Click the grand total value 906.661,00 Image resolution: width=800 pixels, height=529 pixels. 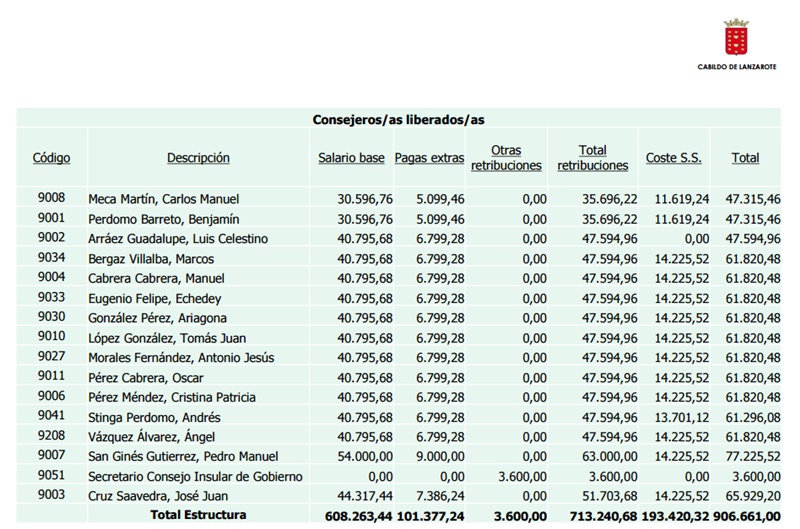click(746, 516)
